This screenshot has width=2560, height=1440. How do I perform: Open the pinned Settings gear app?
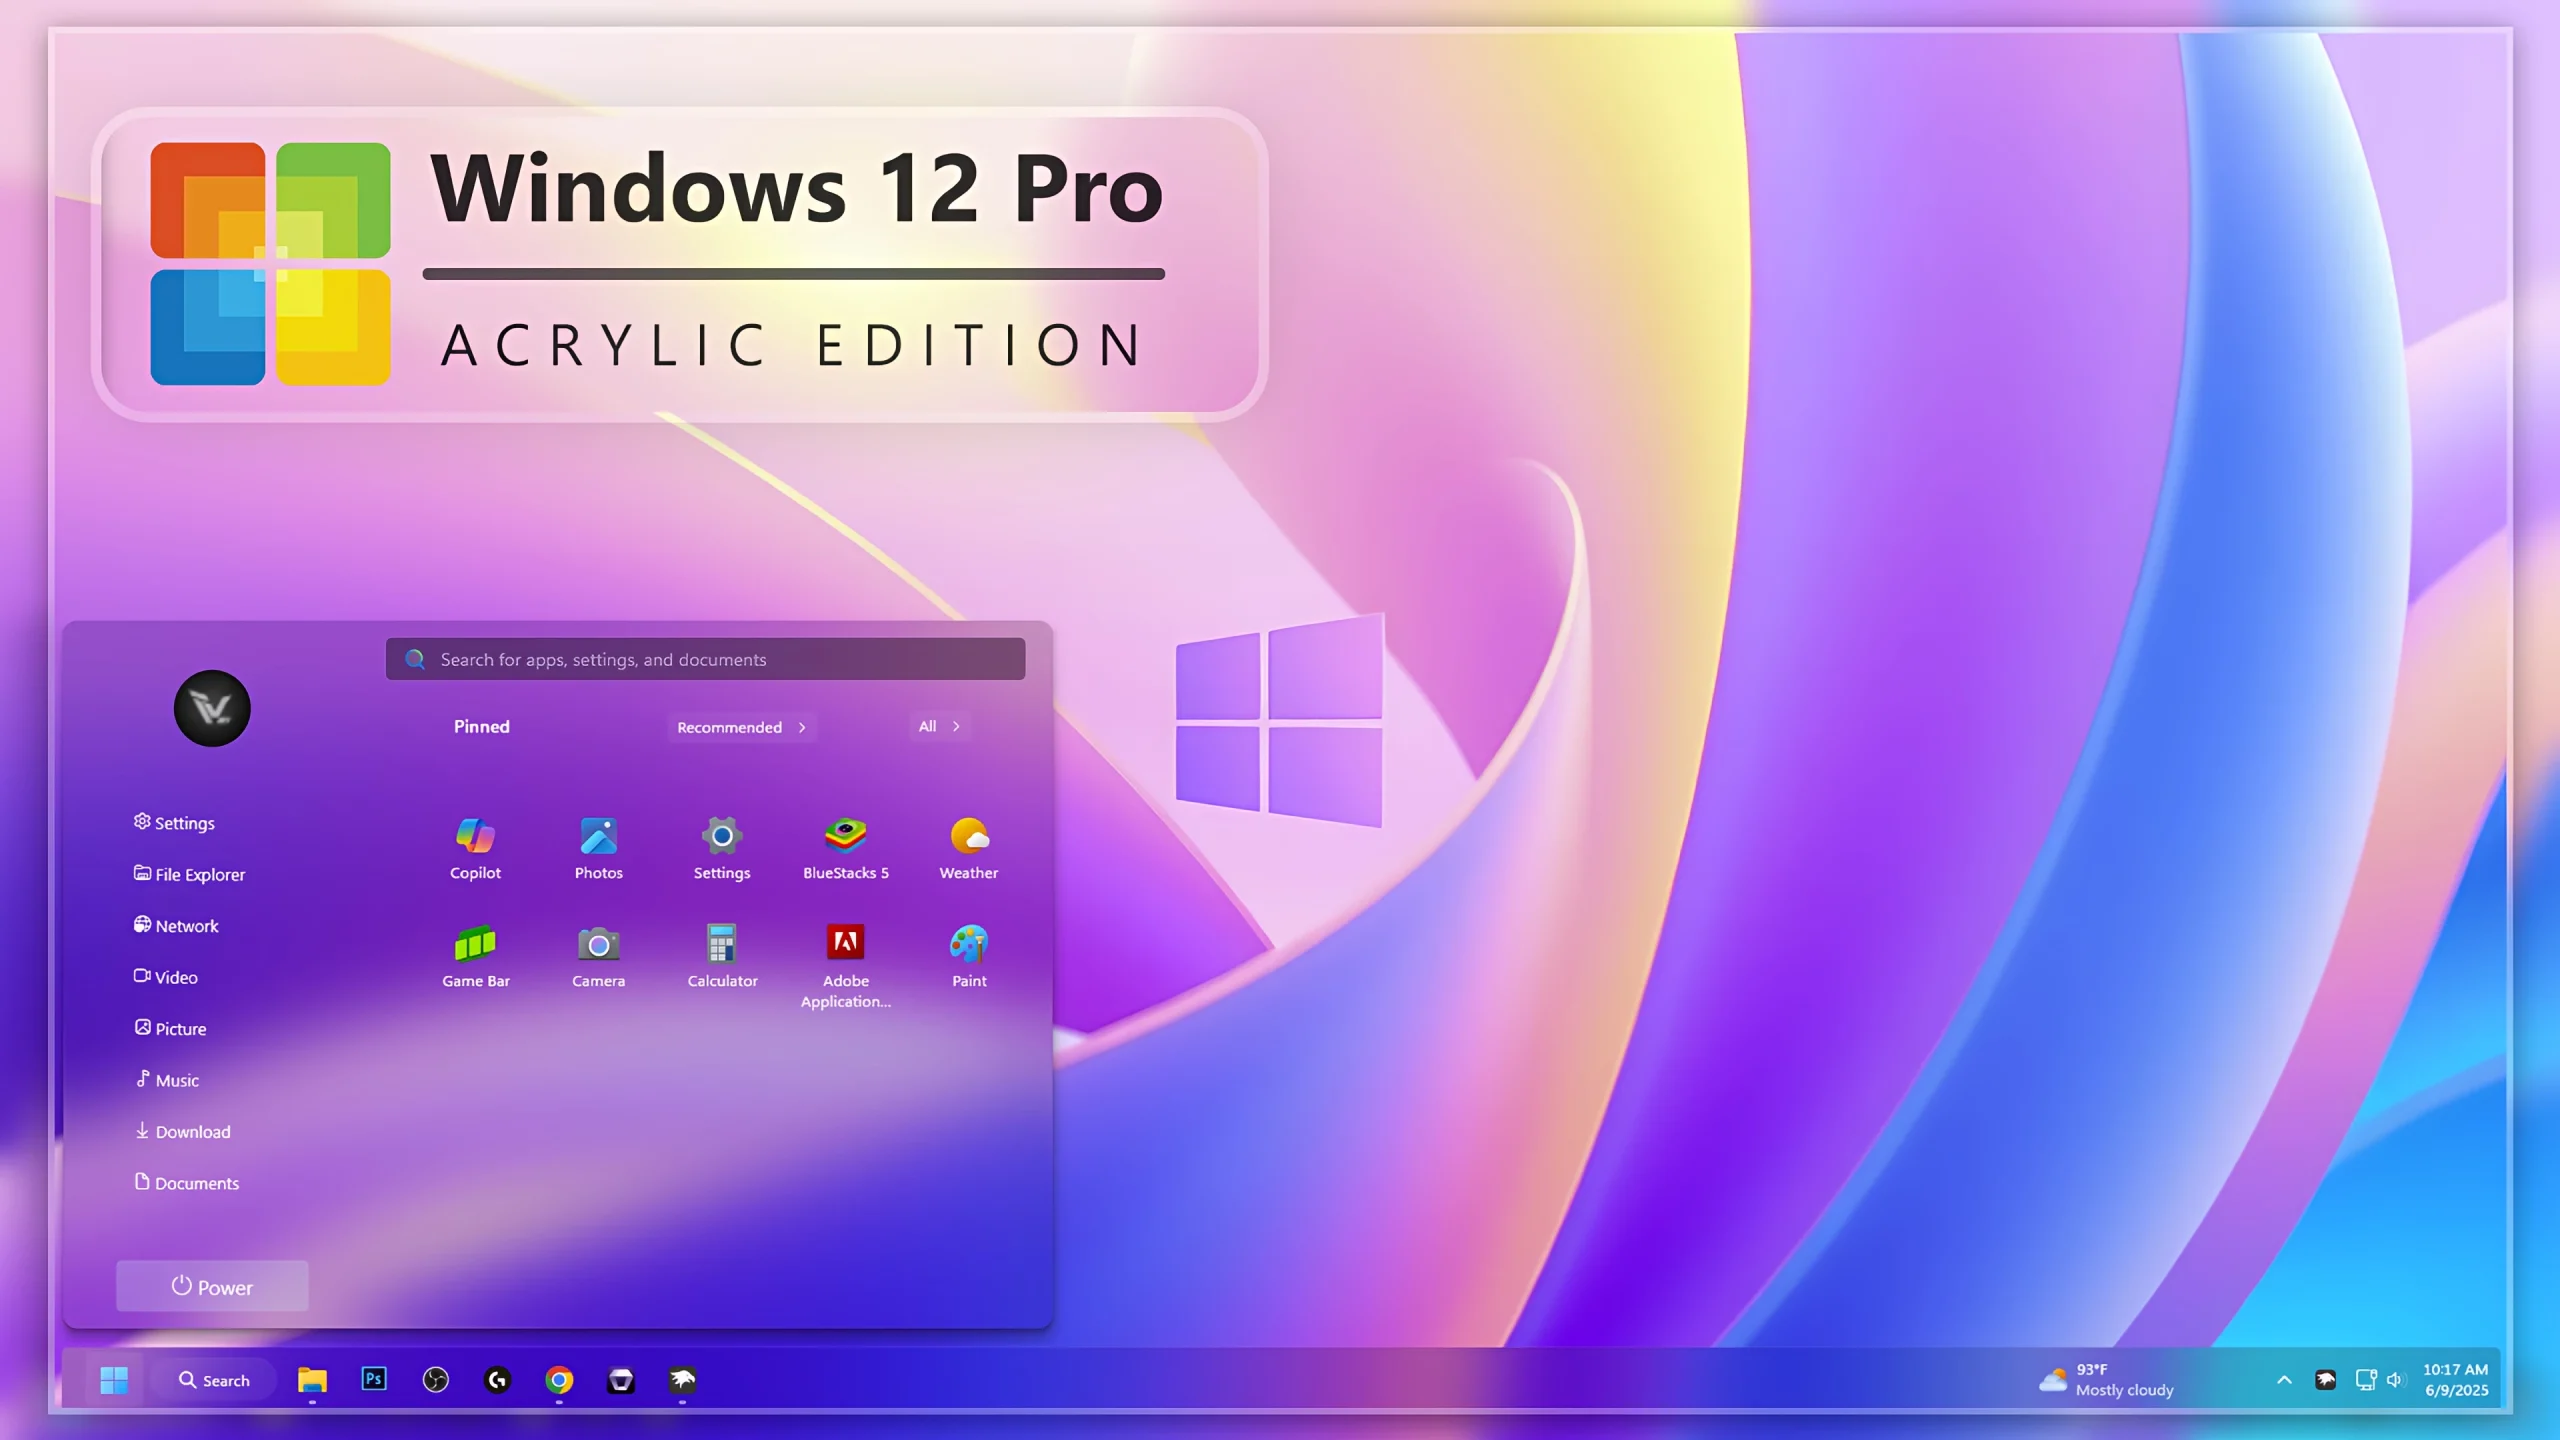(721, 848)
